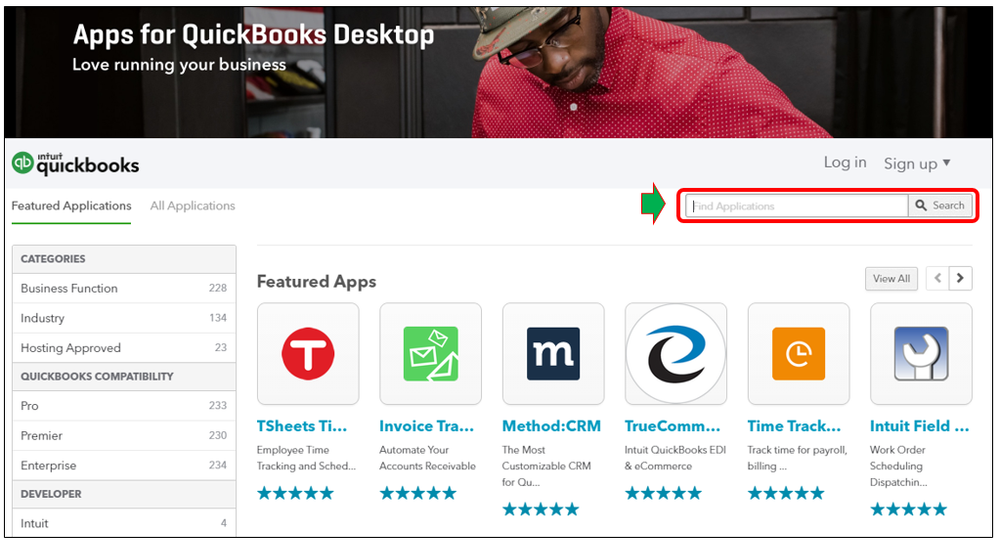Screen dimensions: 999x542
Task: Switch to the All Applications tab
Action: (x=192, y=206)
